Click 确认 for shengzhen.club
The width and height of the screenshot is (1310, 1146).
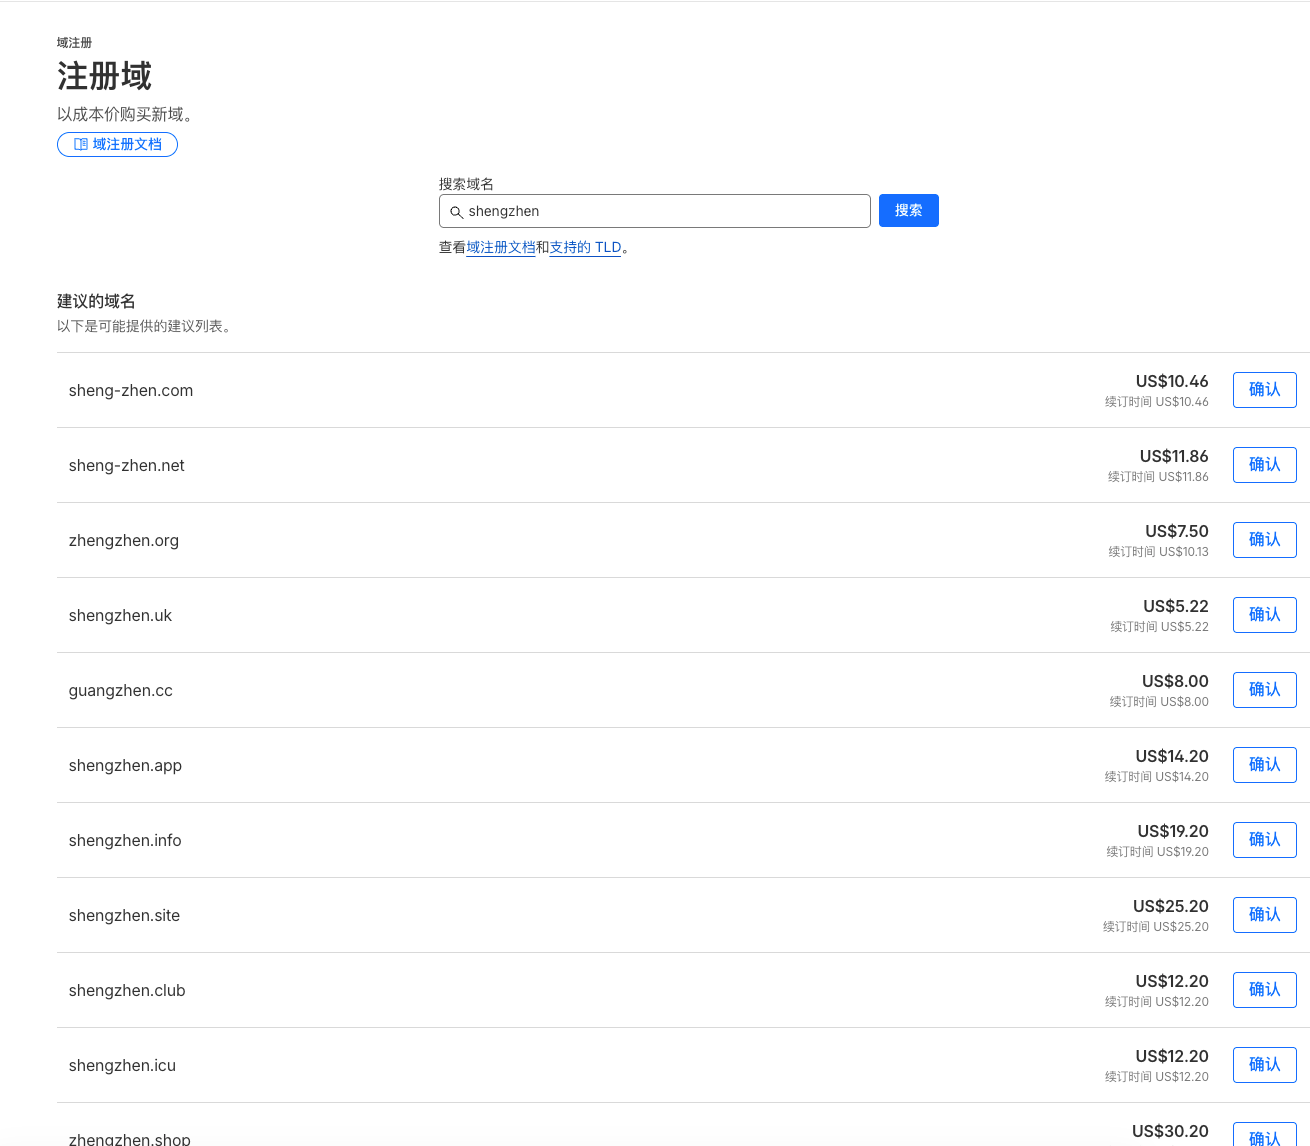1264,990
